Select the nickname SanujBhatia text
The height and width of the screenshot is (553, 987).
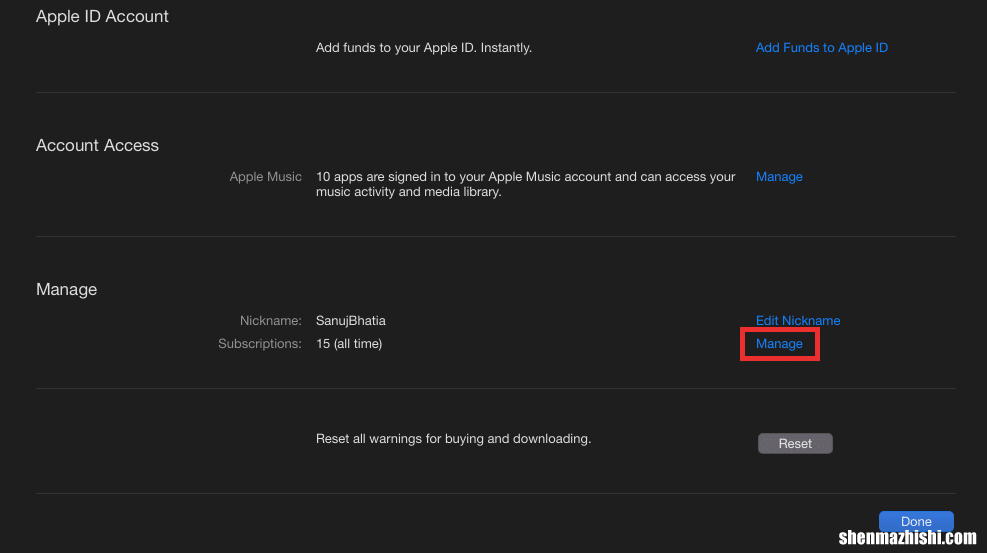351,321
